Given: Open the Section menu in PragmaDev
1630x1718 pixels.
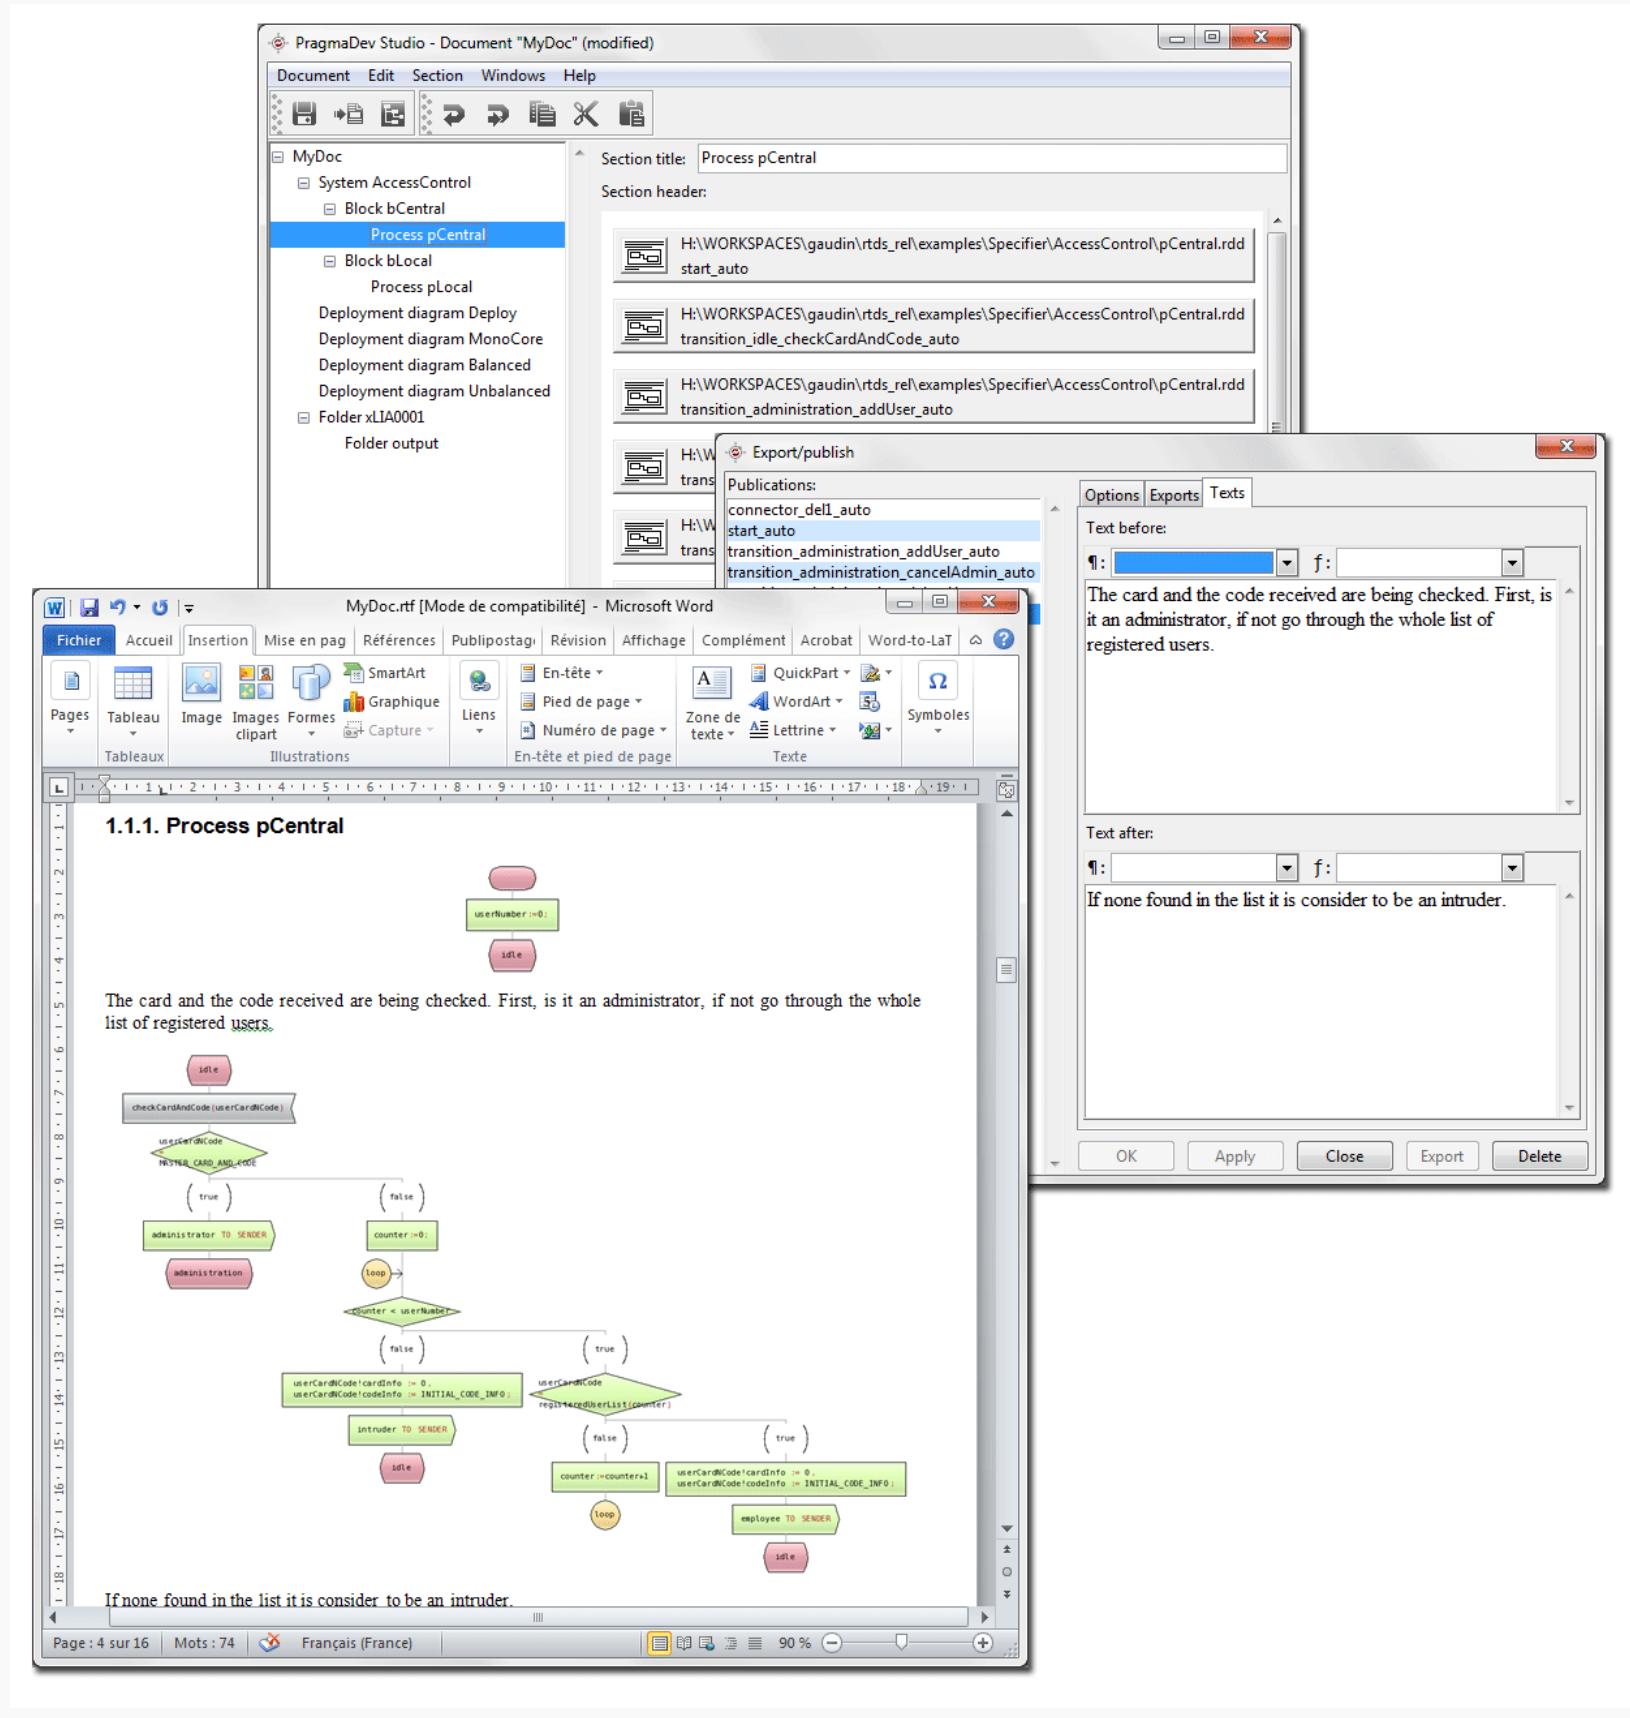Looking at the screenshot, I should click(x=437, y=76).
